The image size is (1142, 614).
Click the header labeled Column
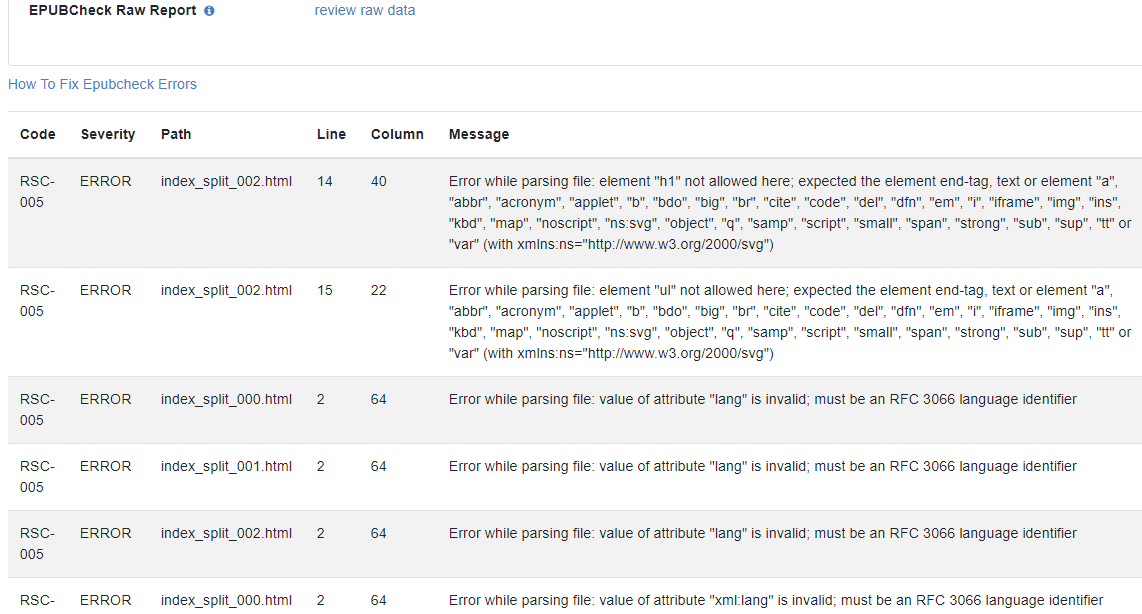(397, 134)
